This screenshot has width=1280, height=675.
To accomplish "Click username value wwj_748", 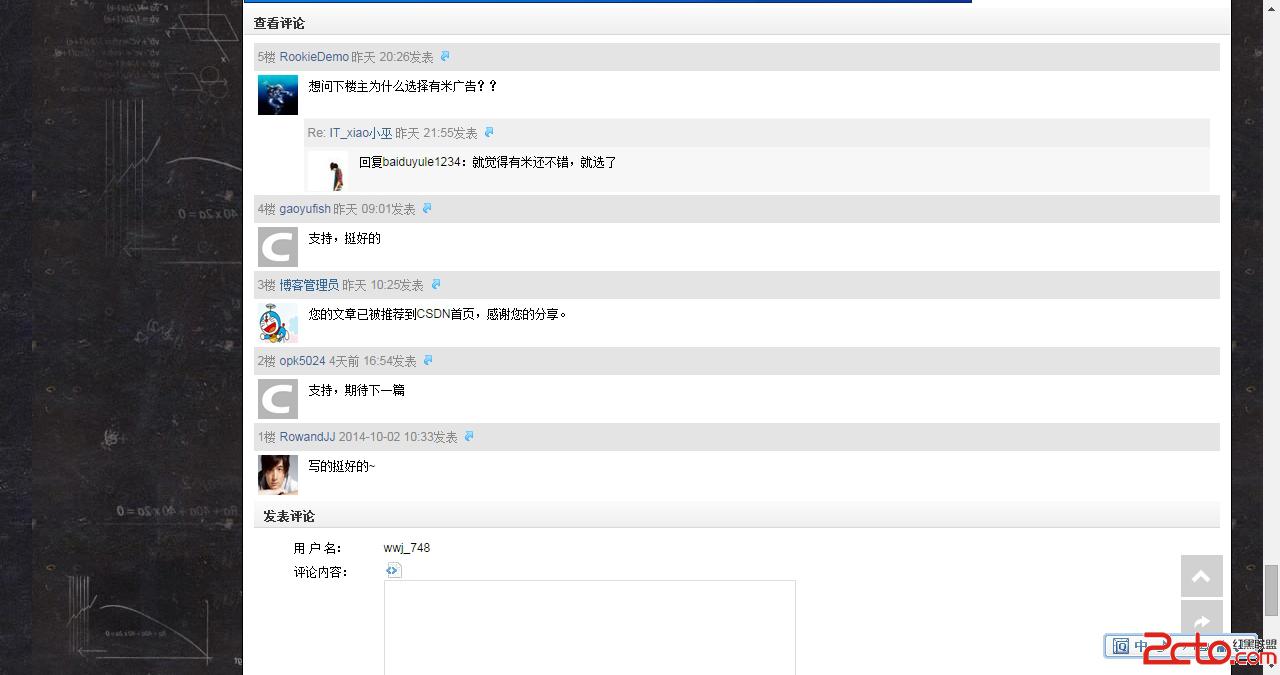I will pyautogui.click(x=407, y=548).
